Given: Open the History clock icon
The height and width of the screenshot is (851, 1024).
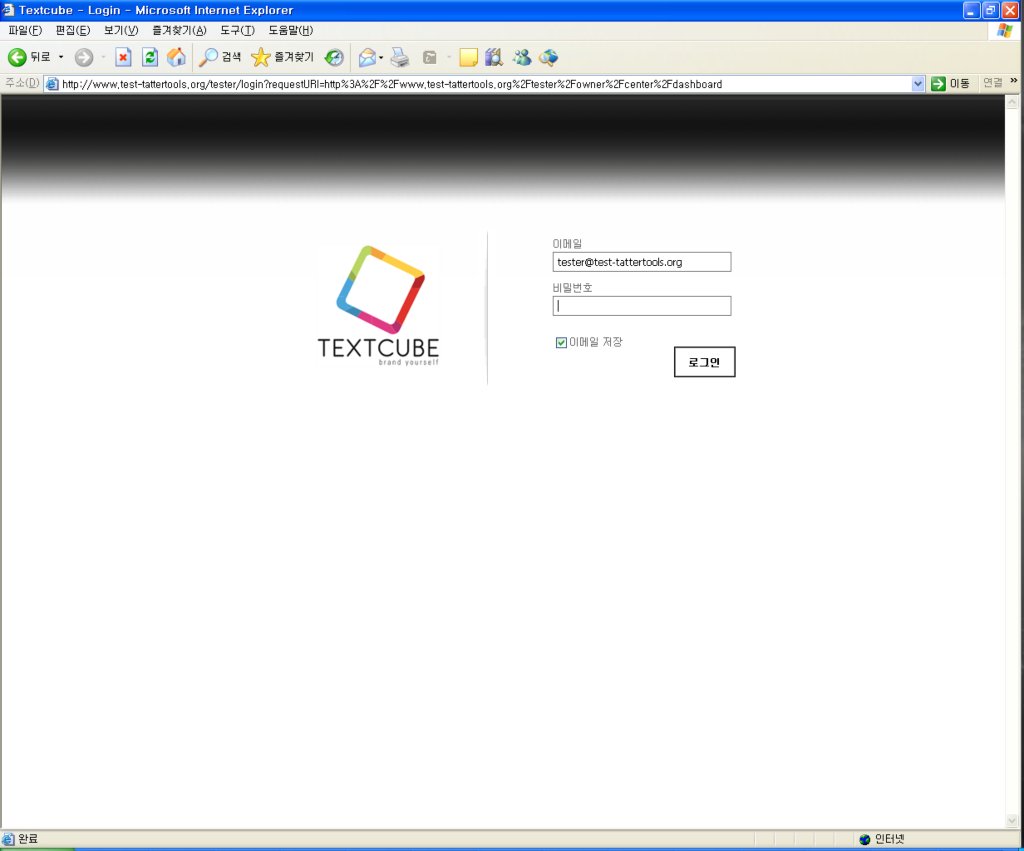Looking at the screenshot, I should [x=334, y=57].
